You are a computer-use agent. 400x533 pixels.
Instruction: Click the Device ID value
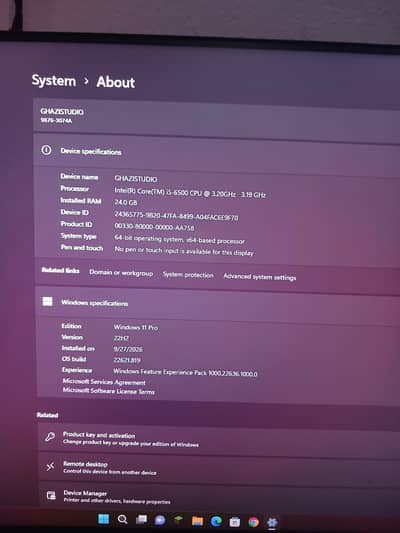point(176,215)
